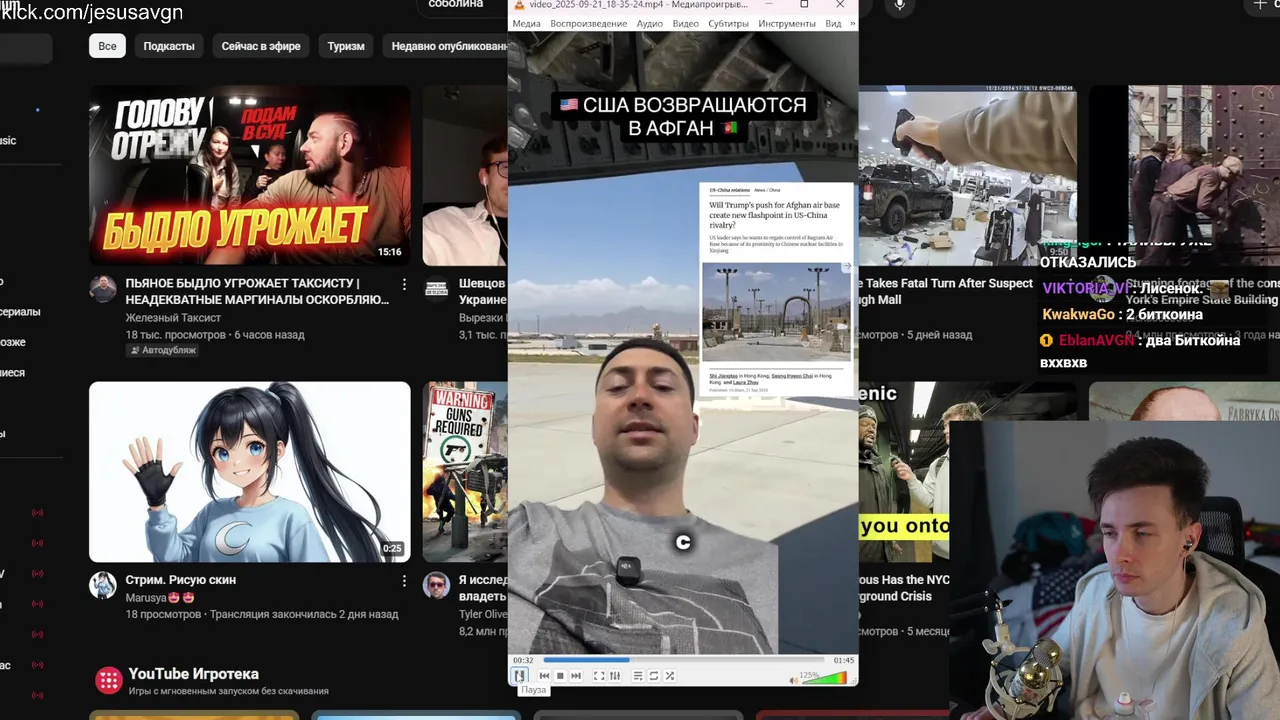
Task: Select the Недавно опубликованные filter chip
Action: pyautogui.click(x=447, y=46)
